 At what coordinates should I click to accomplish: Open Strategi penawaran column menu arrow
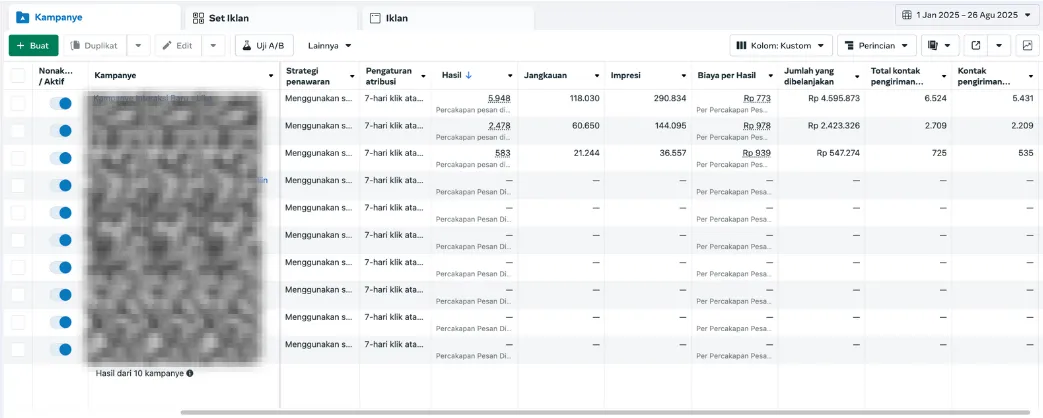[x=352, y=76]
